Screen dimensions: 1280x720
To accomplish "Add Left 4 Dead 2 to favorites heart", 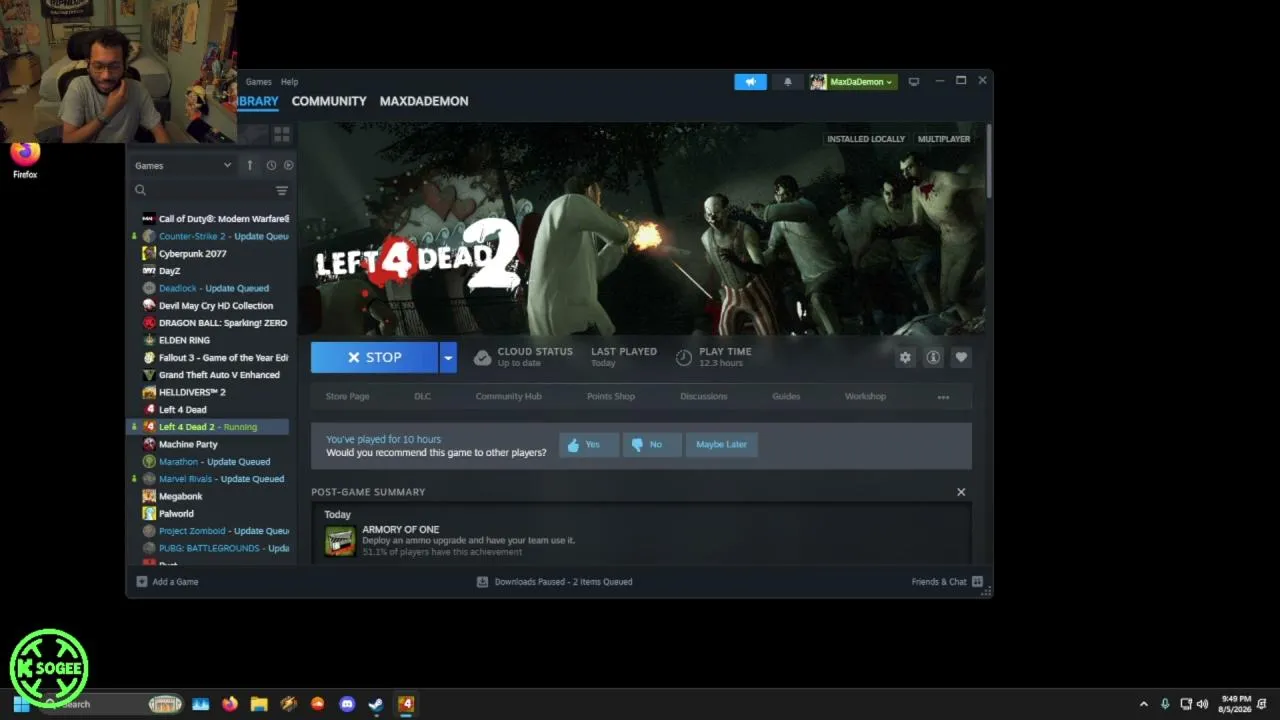I will point(961,357).
